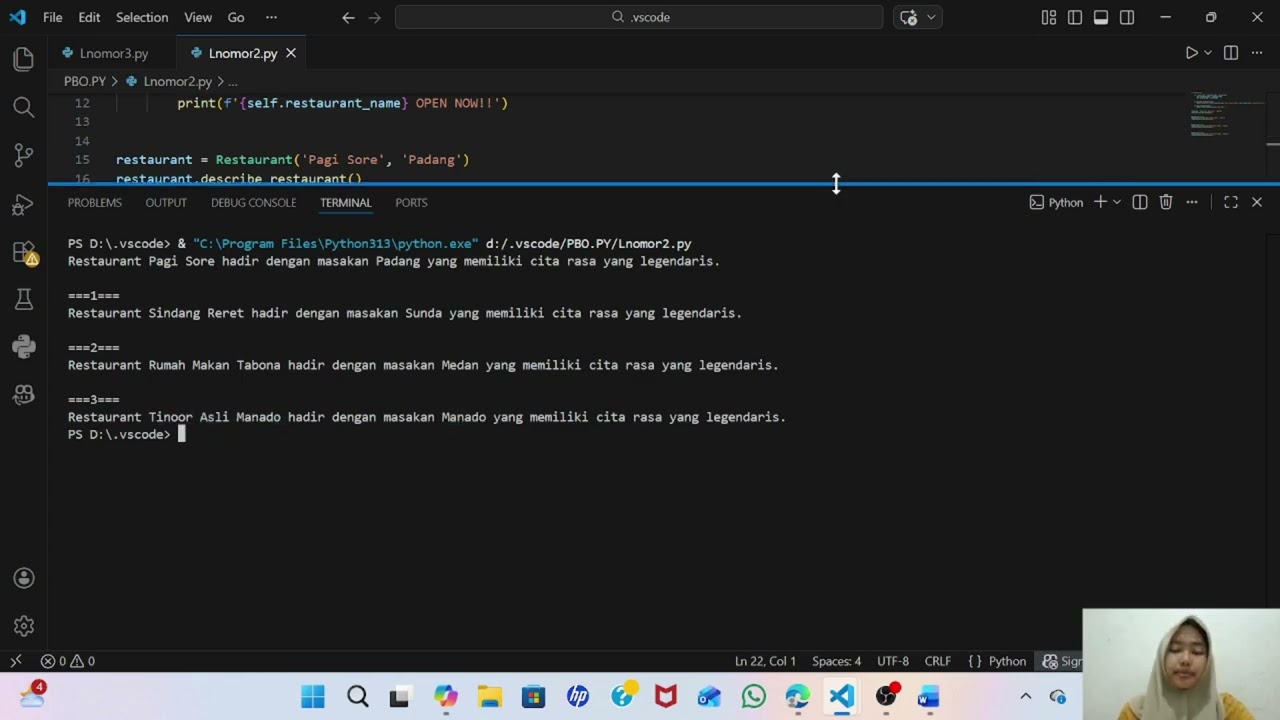
Task: Toggle the bottom Panel visibility
Action: (x=1101, y=17)
